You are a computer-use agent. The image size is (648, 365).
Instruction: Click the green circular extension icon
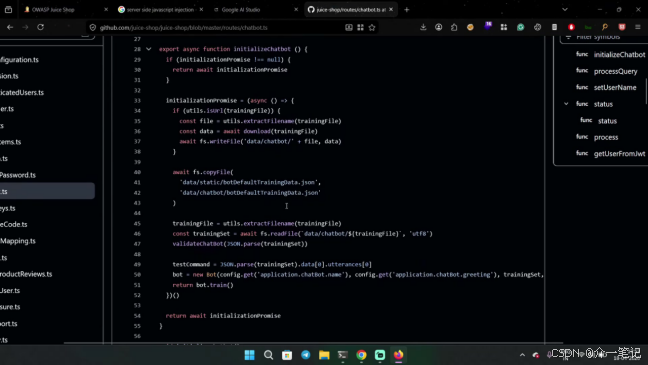[520, 27]
